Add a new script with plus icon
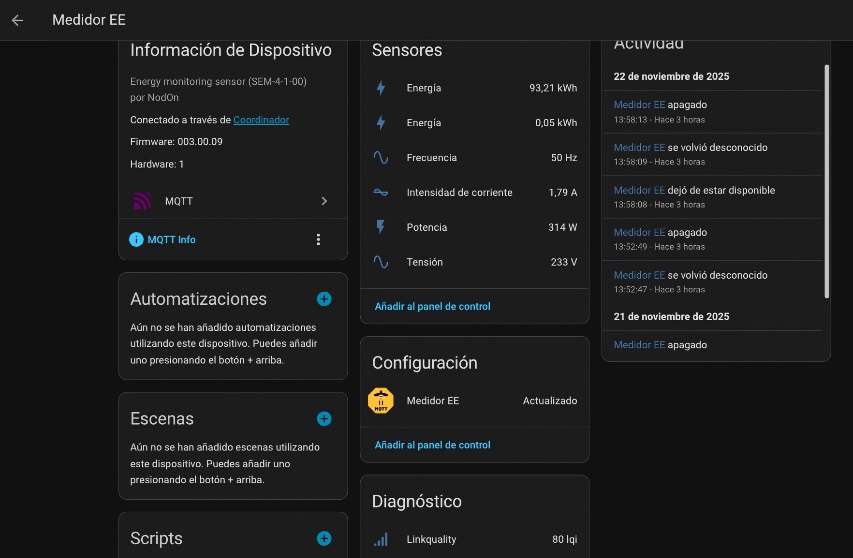This screenshot has width=853, height=558. tap(324, 538)
